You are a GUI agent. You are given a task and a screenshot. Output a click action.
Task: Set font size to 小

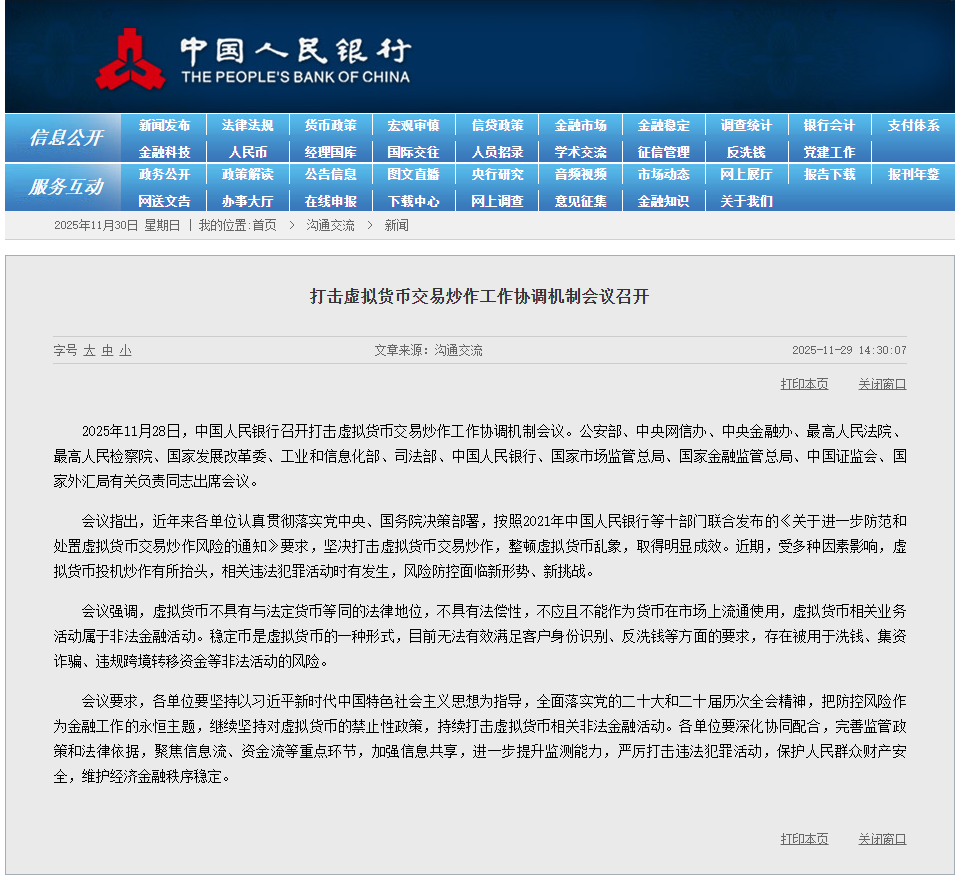[x=126, y=351]
